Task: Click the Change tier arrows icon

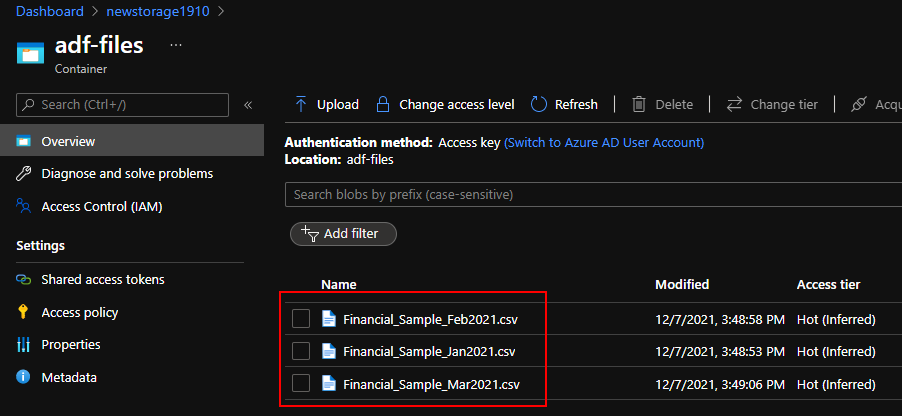Action: point(734,104)
